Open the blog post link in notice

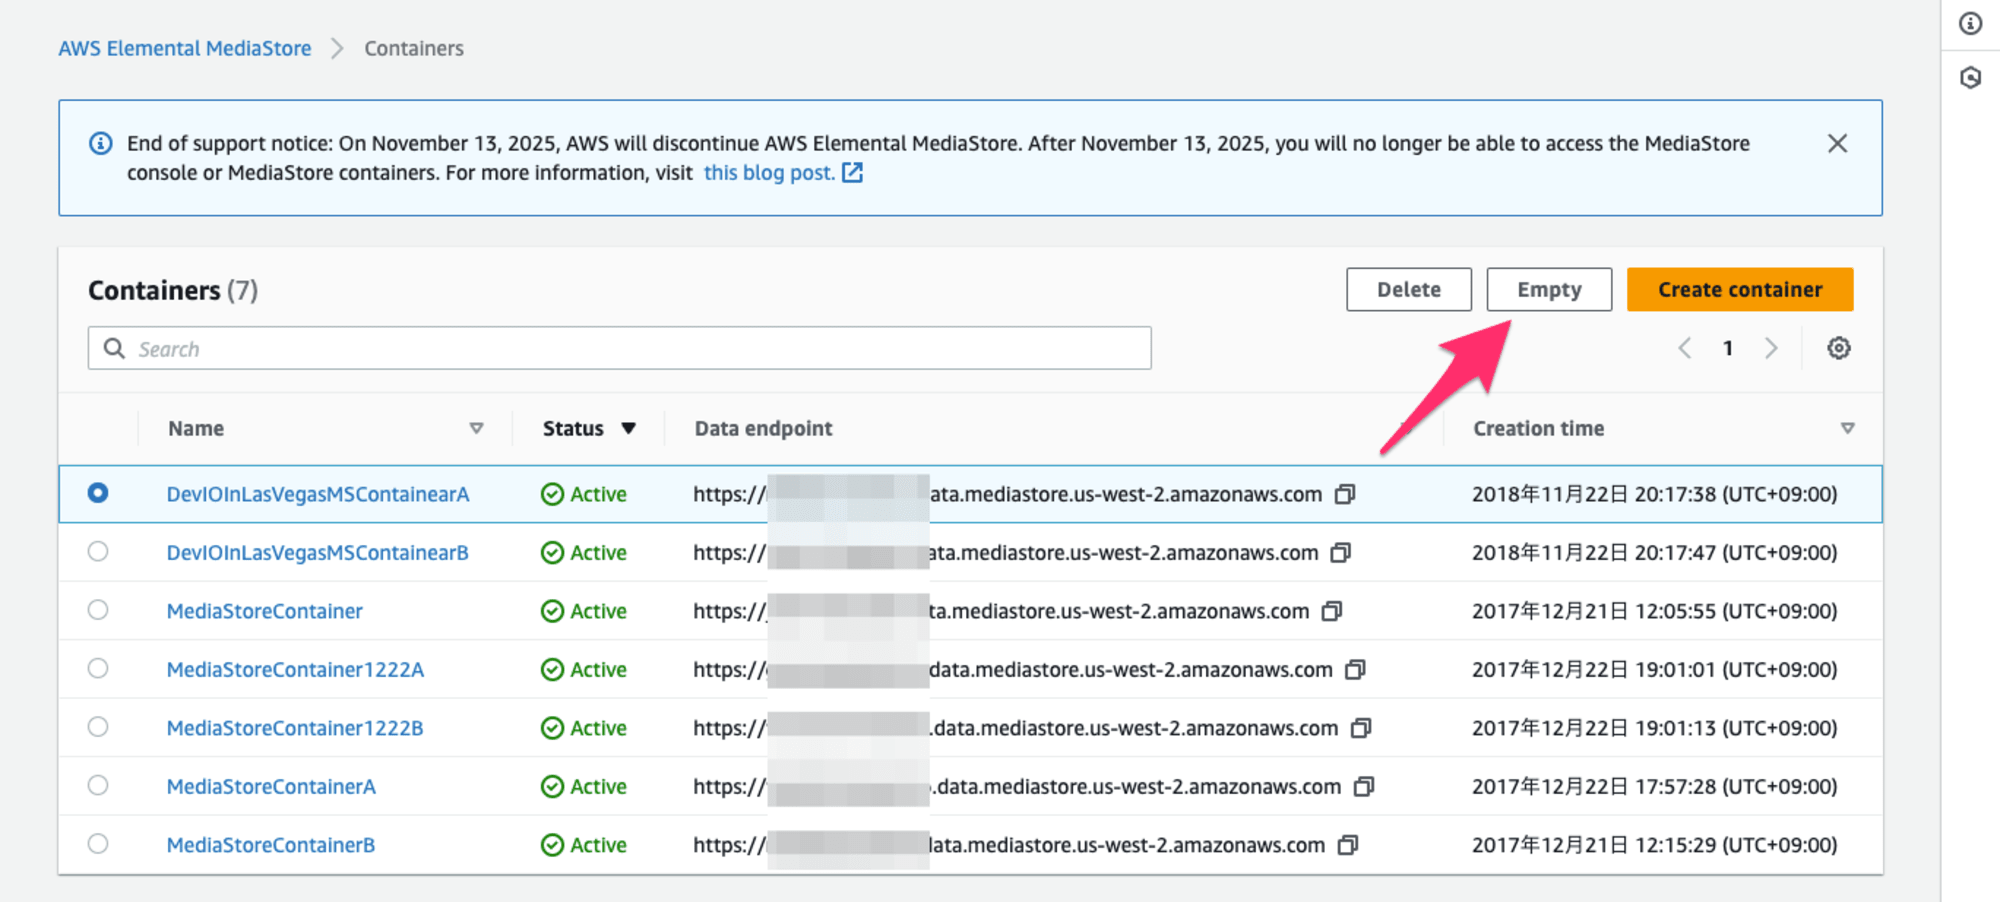pyautogui.click(x=783, y=173)
